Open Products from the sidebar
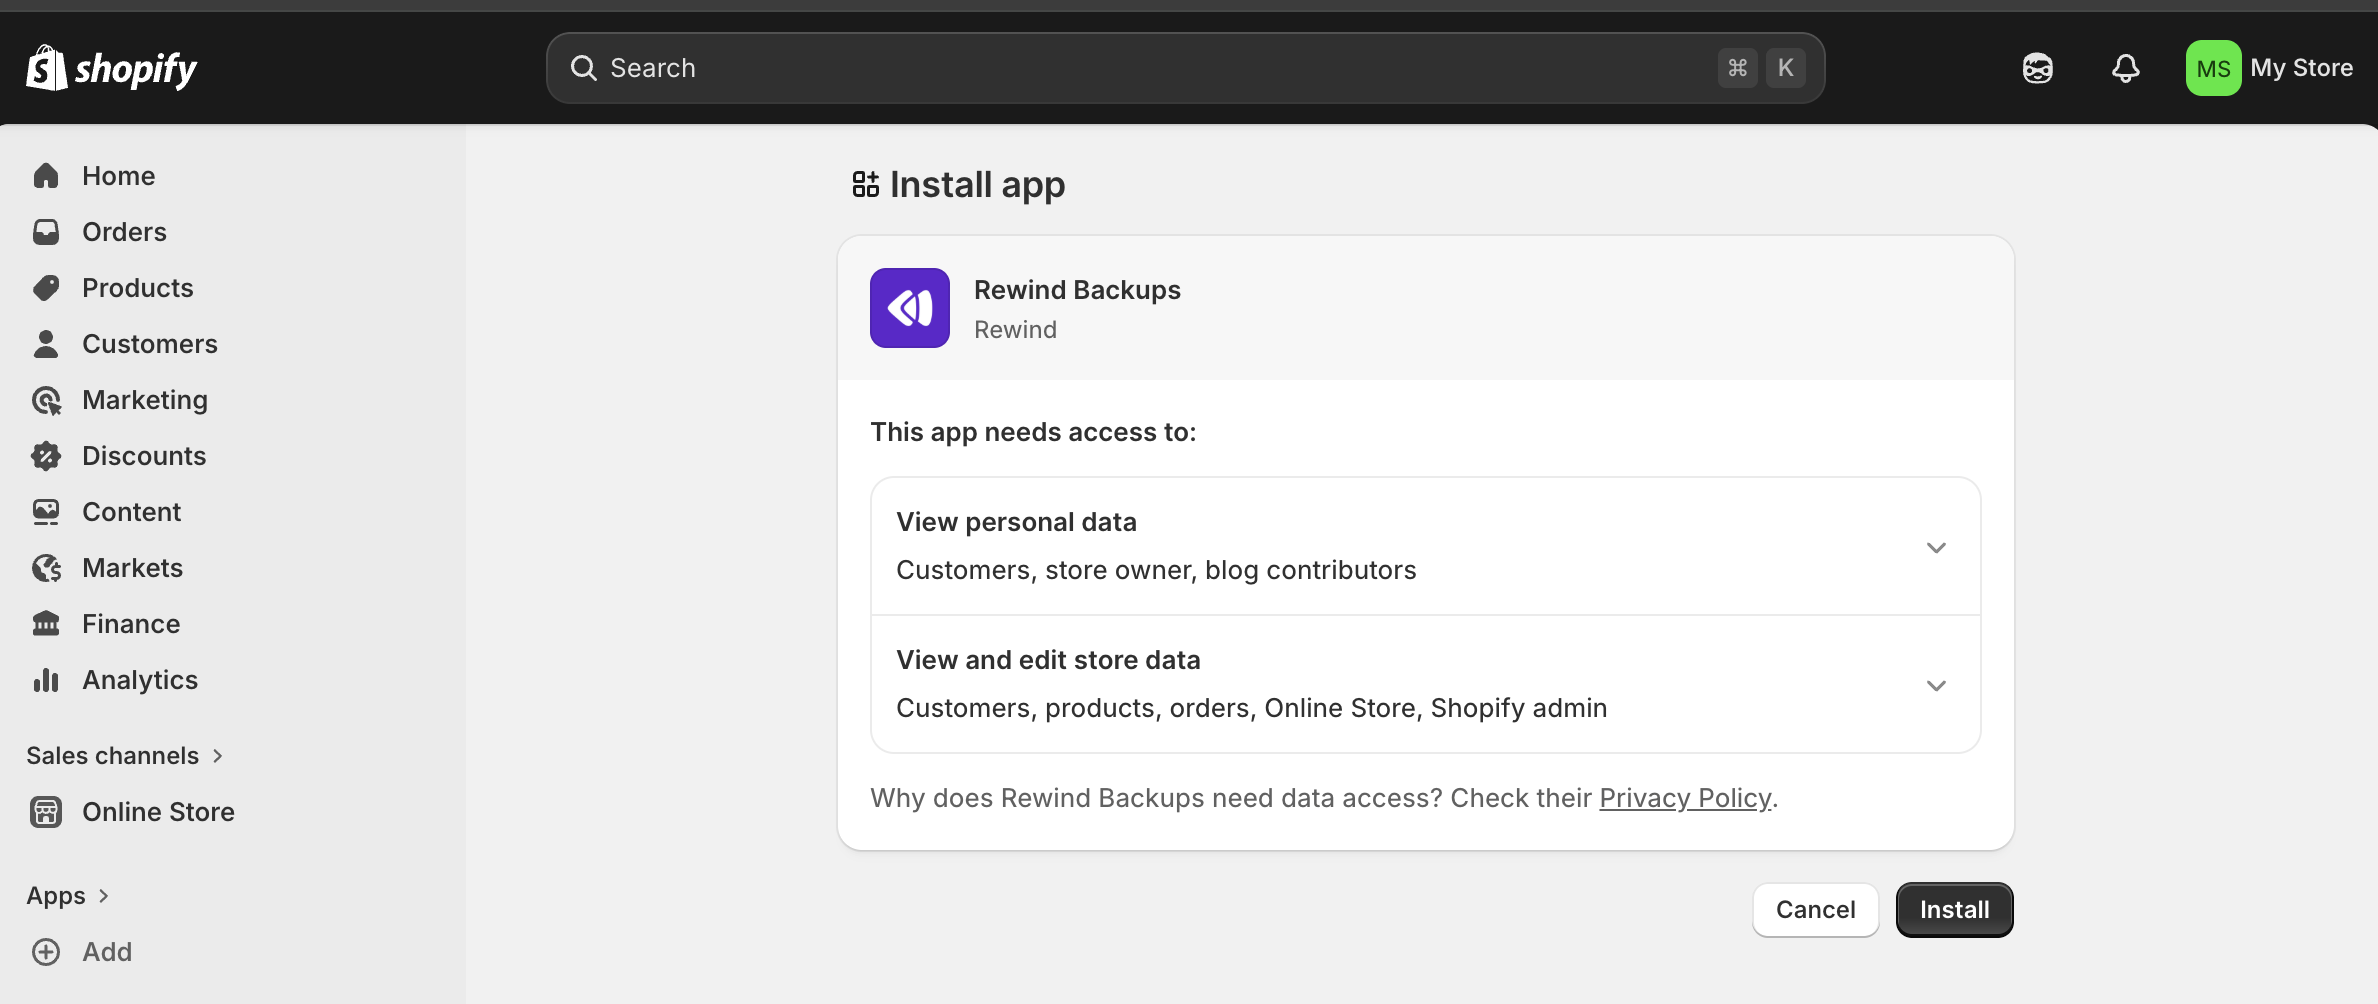Viewport: 2378px width, 1004px height. pos(137,288)
